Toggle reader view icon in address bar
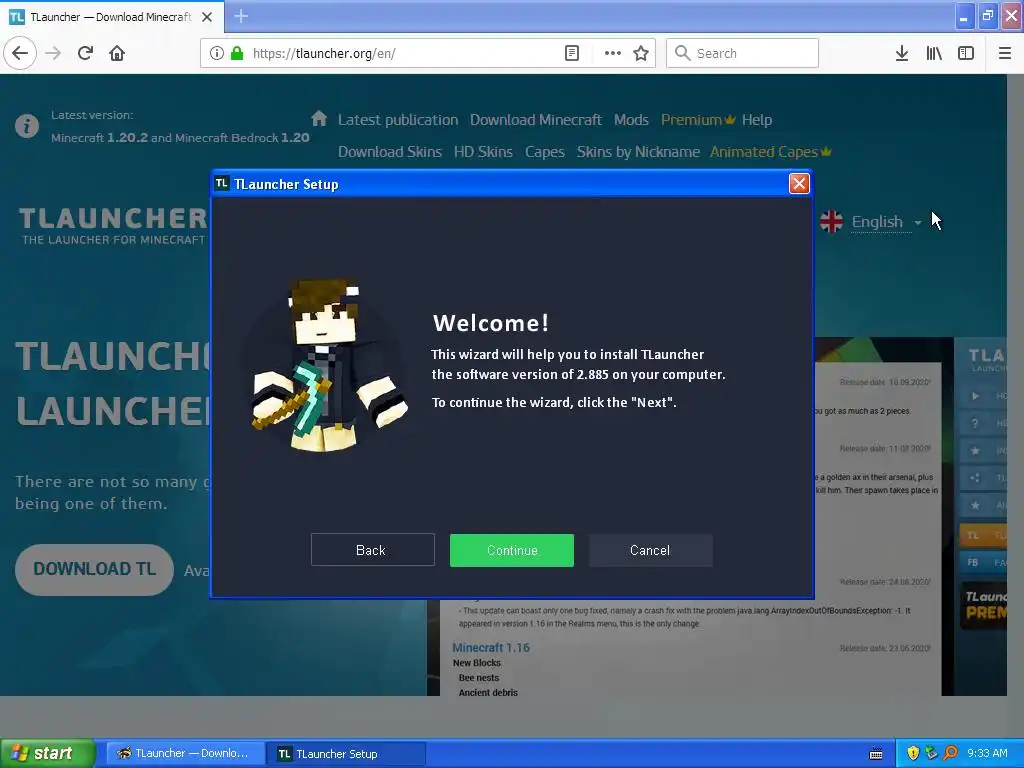The width and height of the screenshot is (1024, 768). [571, 53]
